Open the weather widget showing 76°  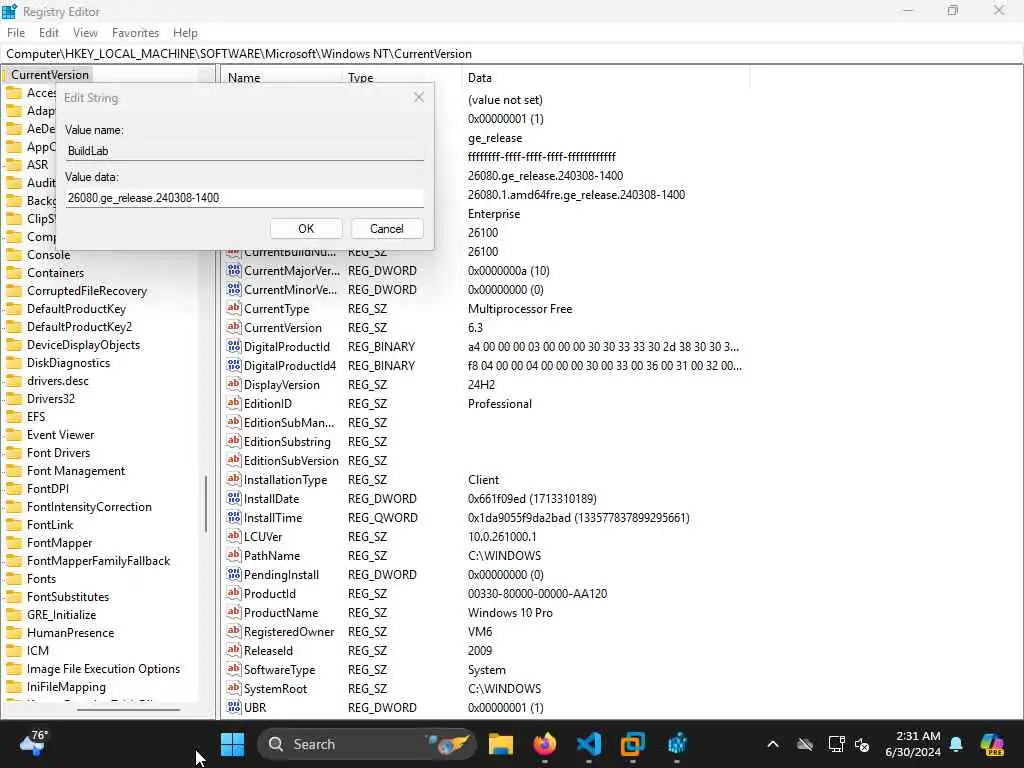pyautogui.click(x=33, y=743)
